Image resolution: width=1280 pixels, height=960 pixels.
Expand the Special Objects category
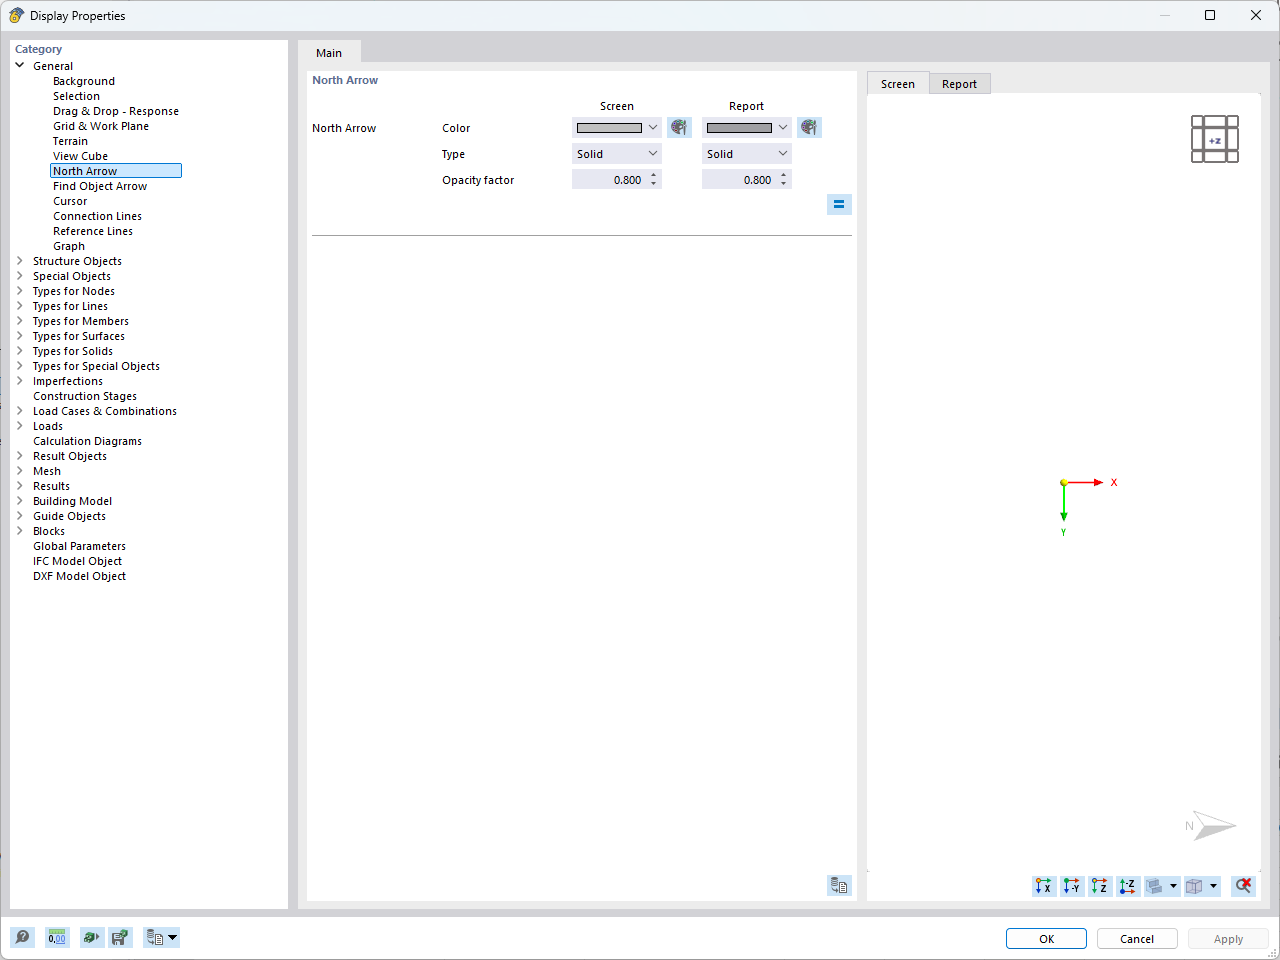click(20, 276)
